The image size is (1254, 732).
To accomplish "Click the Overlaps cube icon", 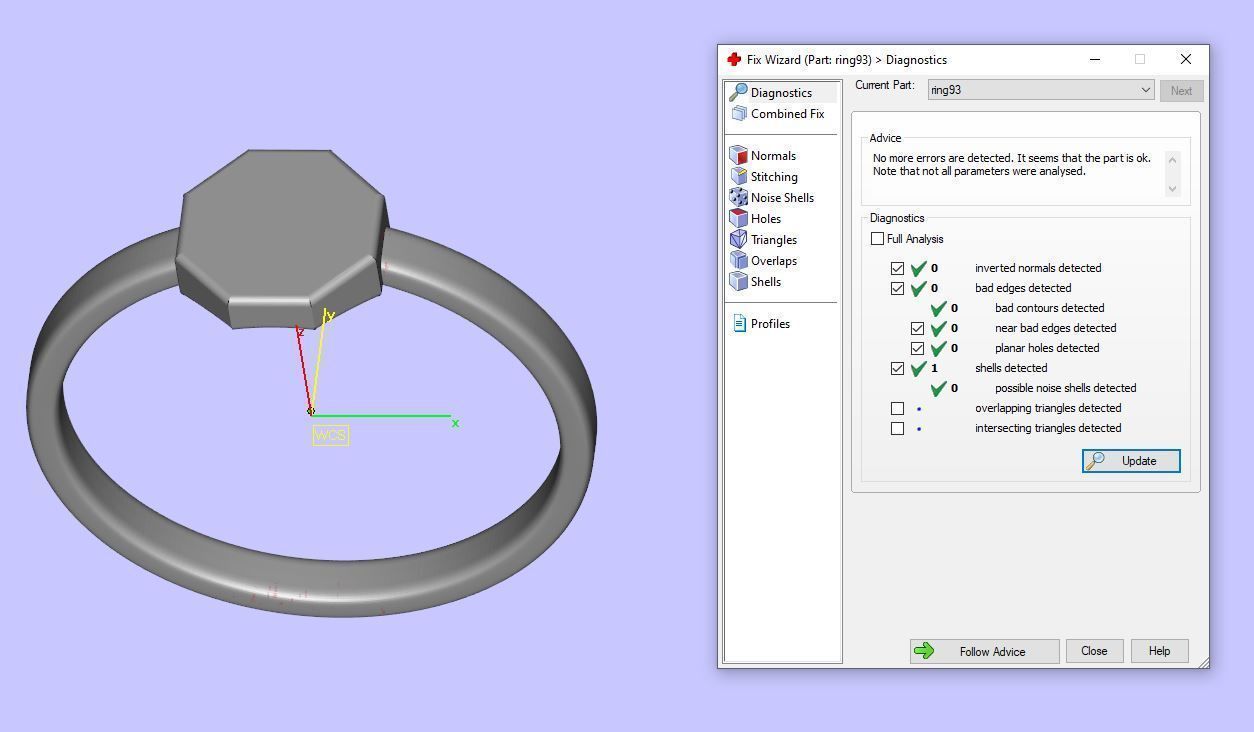I will point(739,260).
